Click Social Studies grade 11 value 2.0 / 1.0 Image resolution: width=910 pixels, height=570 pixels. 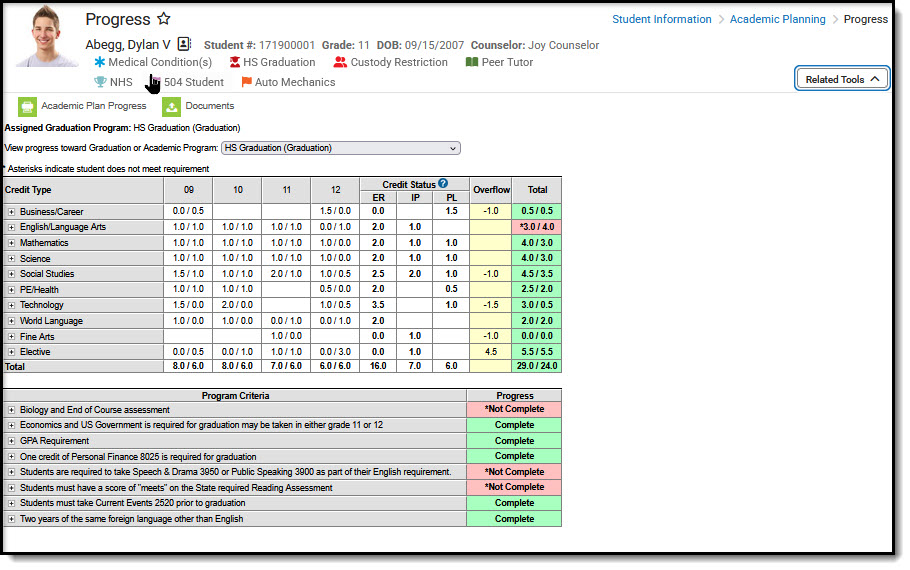point(287,273)
